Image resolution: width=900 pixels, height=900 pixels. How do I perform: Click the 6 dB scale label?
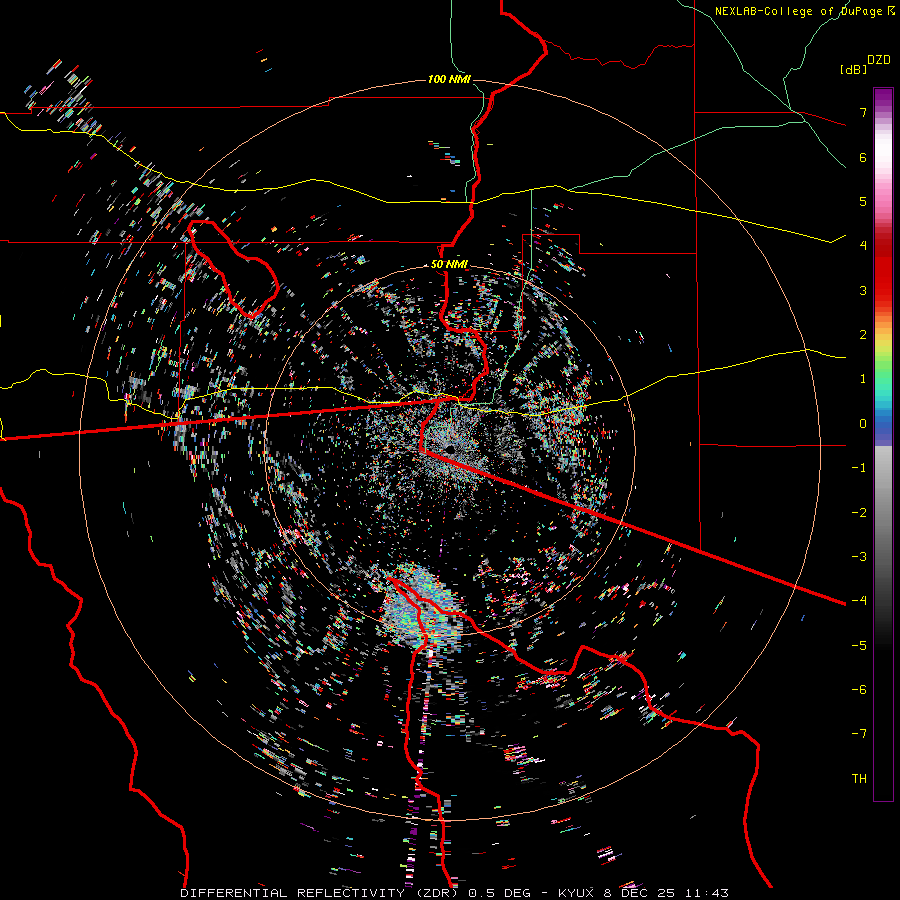(863, 157)
